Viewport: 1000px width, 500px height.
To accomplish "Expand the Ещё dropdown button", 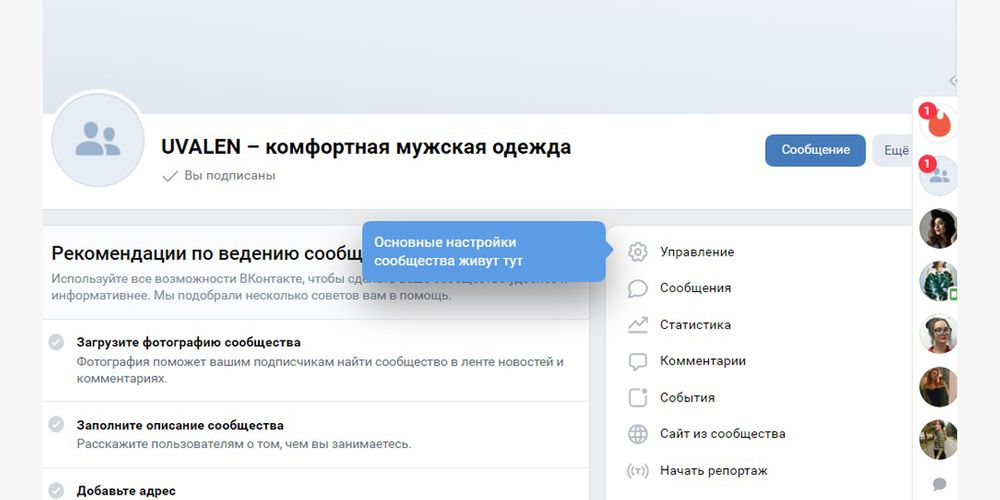I will 893,151.
